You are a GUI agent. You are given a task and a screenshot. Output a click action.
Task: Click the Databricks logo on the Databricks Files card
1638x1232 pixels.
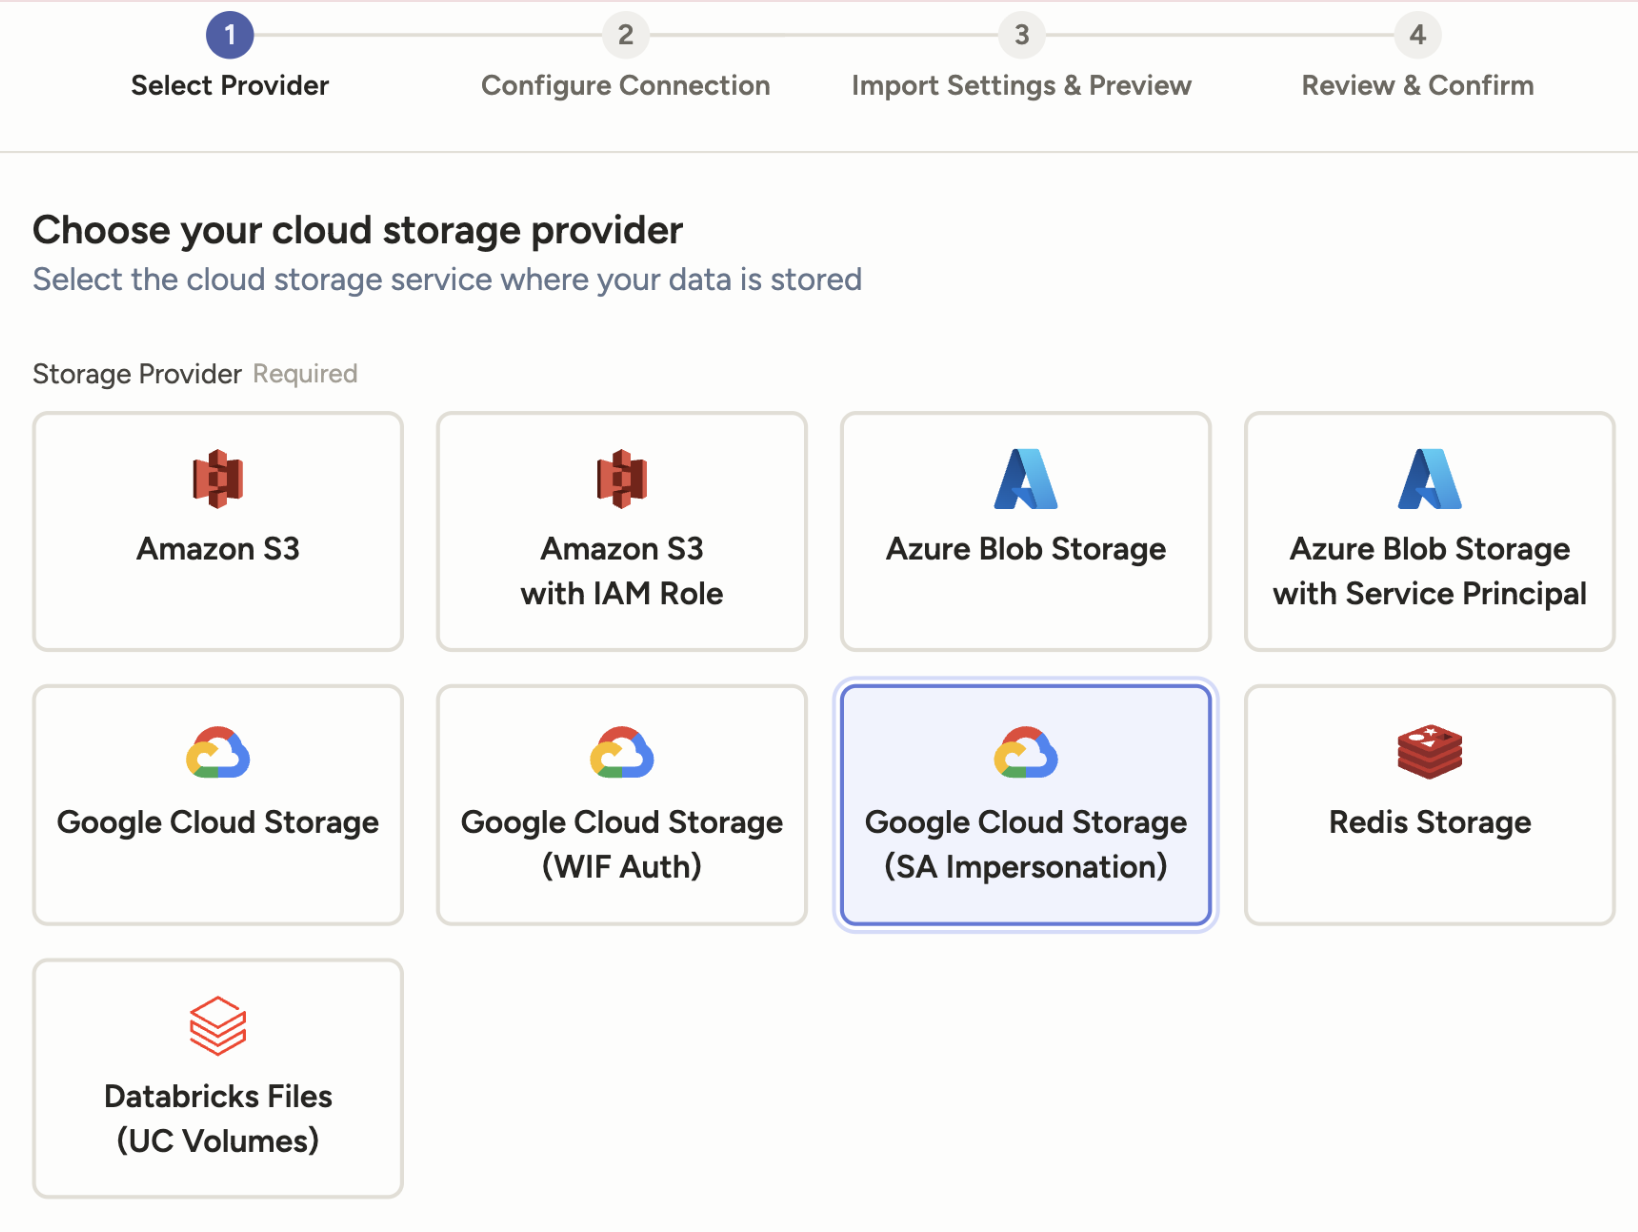218,1026
